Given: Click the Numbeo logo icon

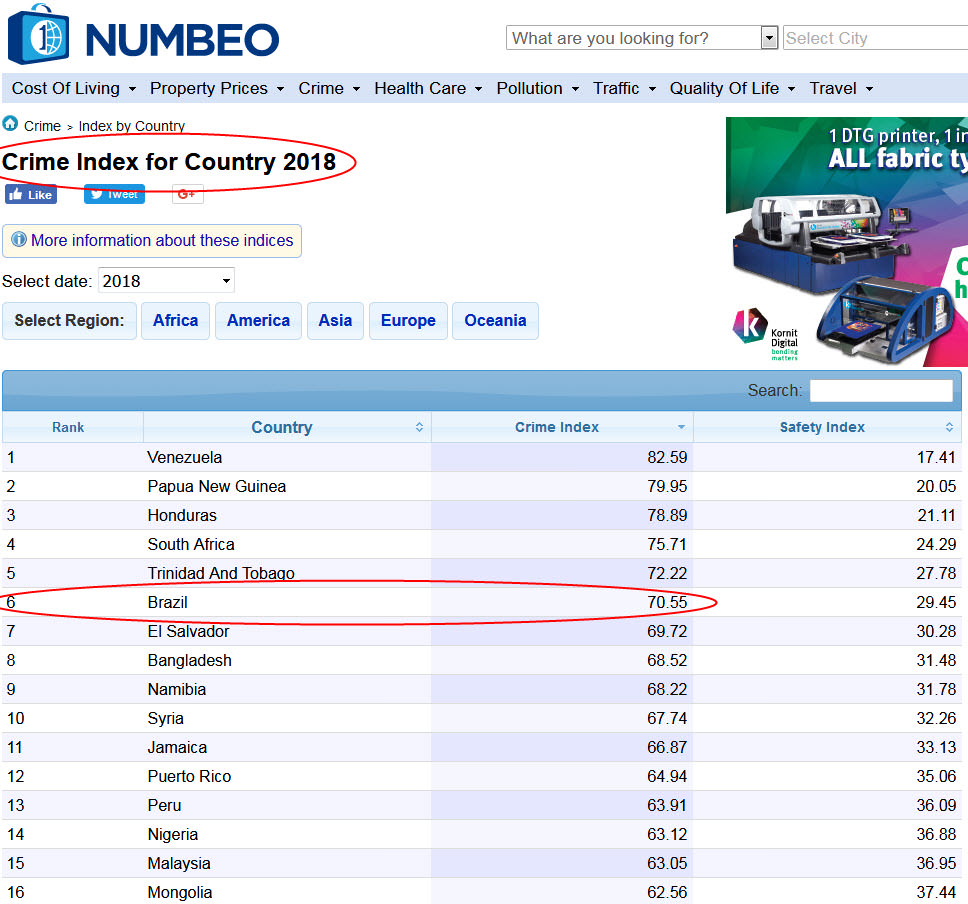Looking at the screenshot, I should (39, 35).
